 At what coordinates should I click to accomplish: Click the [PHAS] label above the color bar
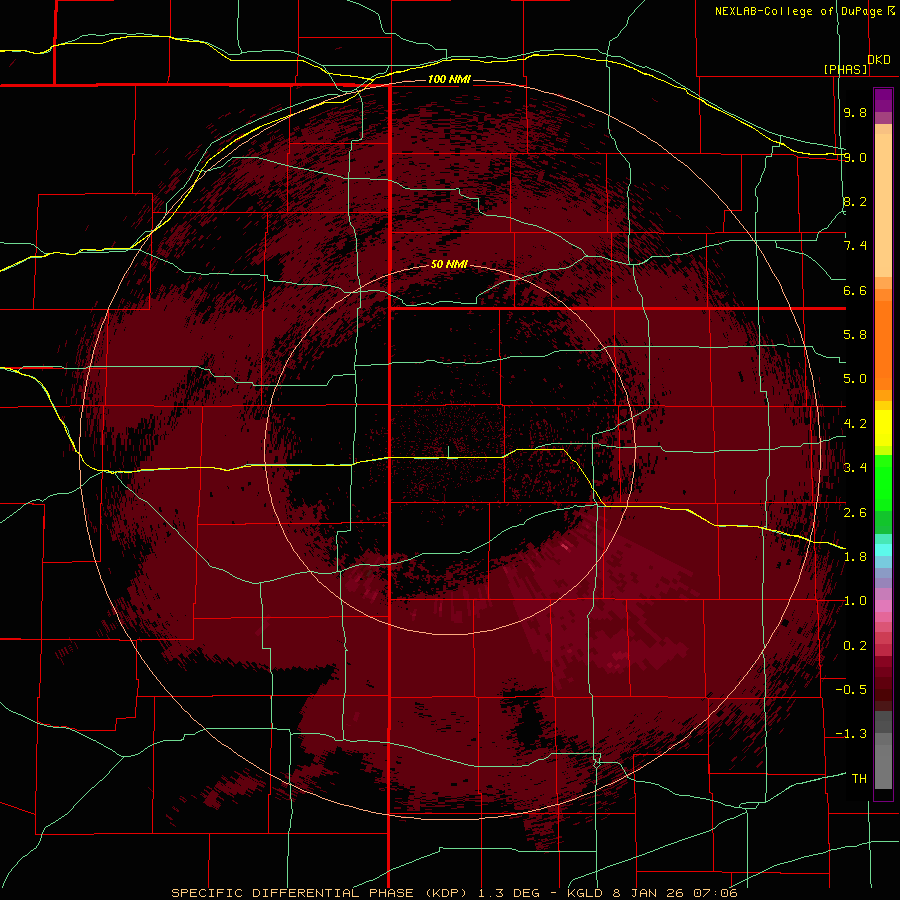(x=845, y=69)
